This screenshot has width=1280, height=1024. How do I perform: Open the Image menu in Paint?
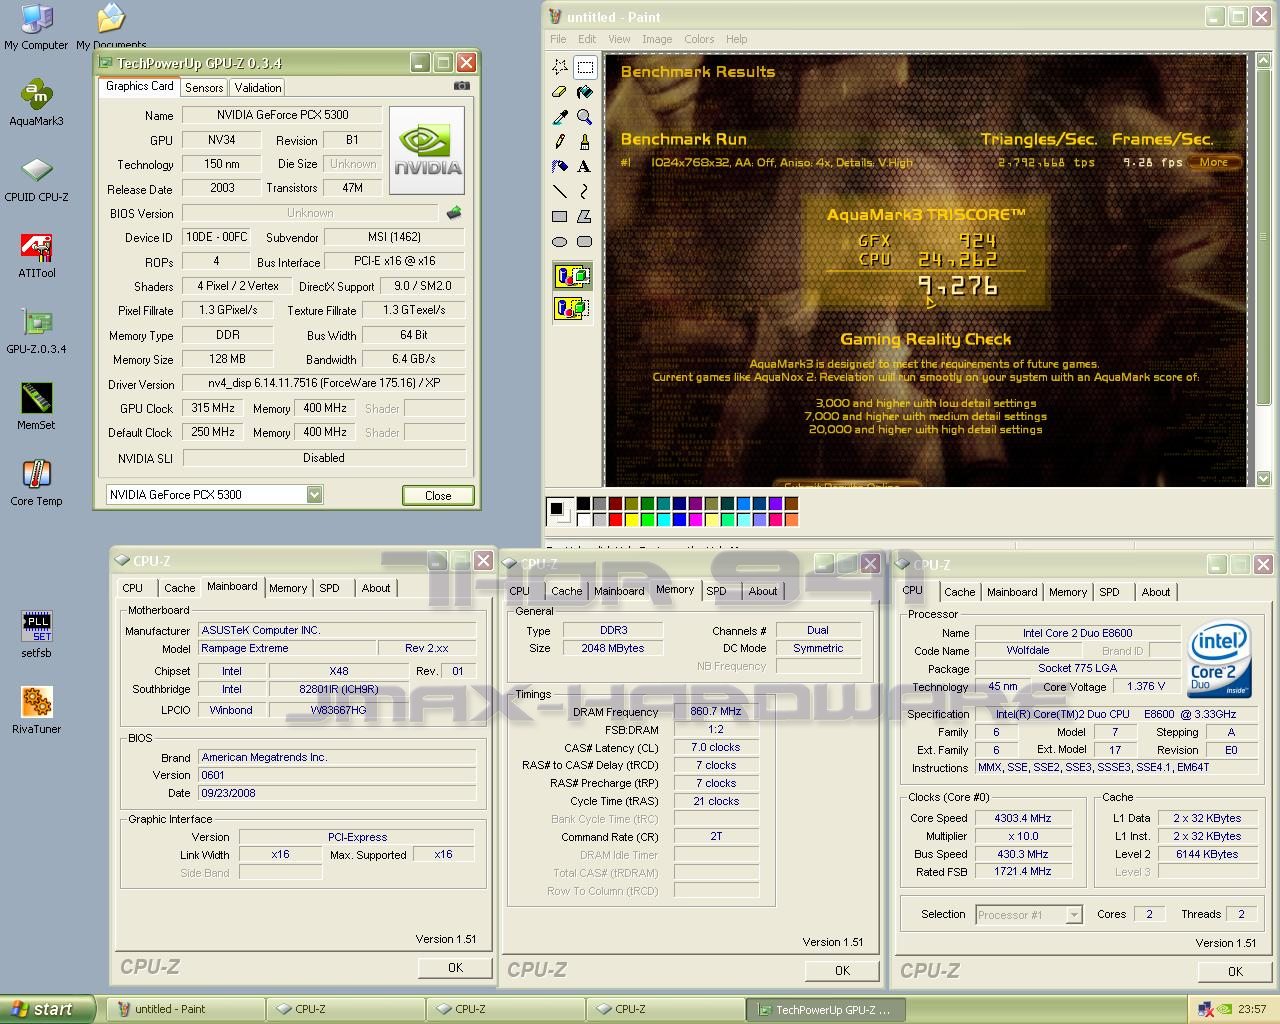click(657, 39)
